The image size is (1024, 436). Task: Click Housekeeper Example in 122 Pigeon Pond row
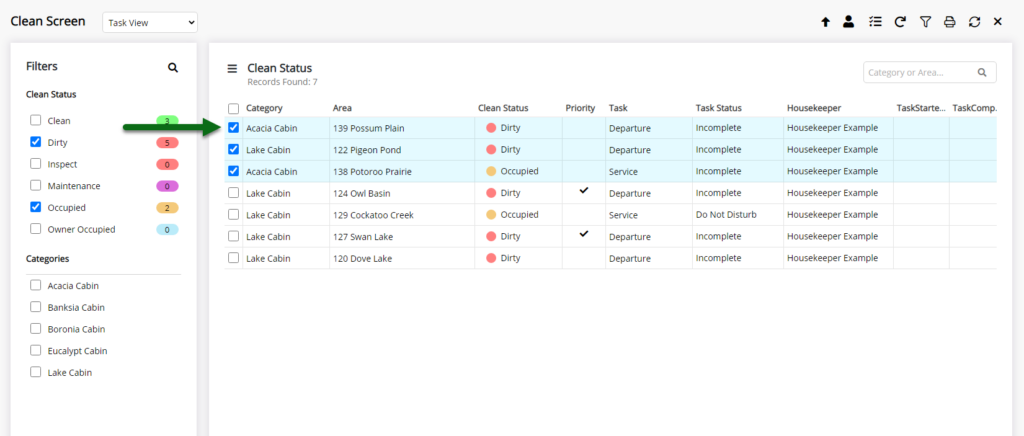pyautogui.click(x=833, y=149)
